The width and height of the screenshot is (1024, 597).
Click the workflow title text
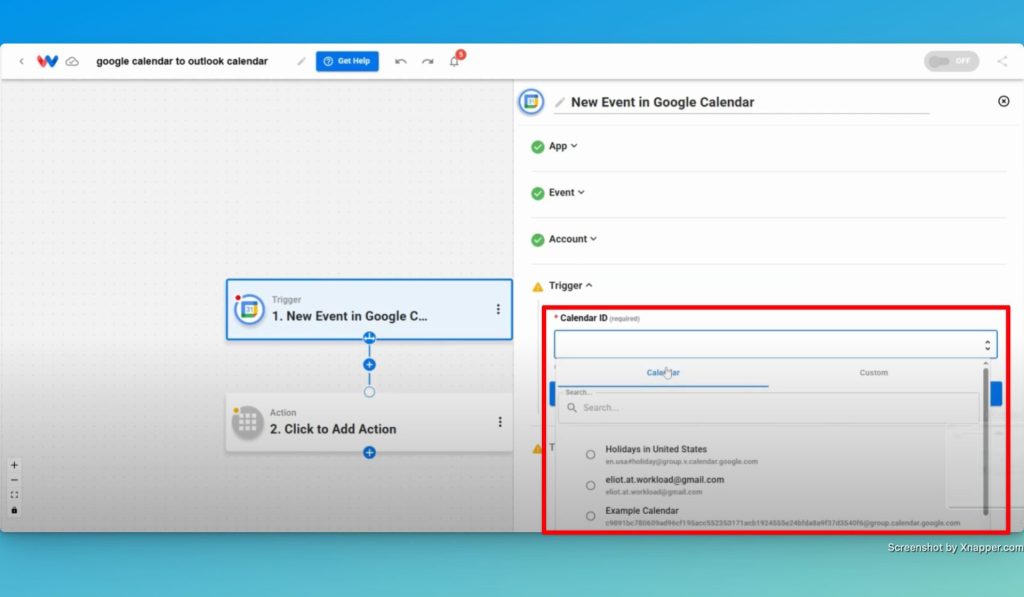click(x=182, y=61)
